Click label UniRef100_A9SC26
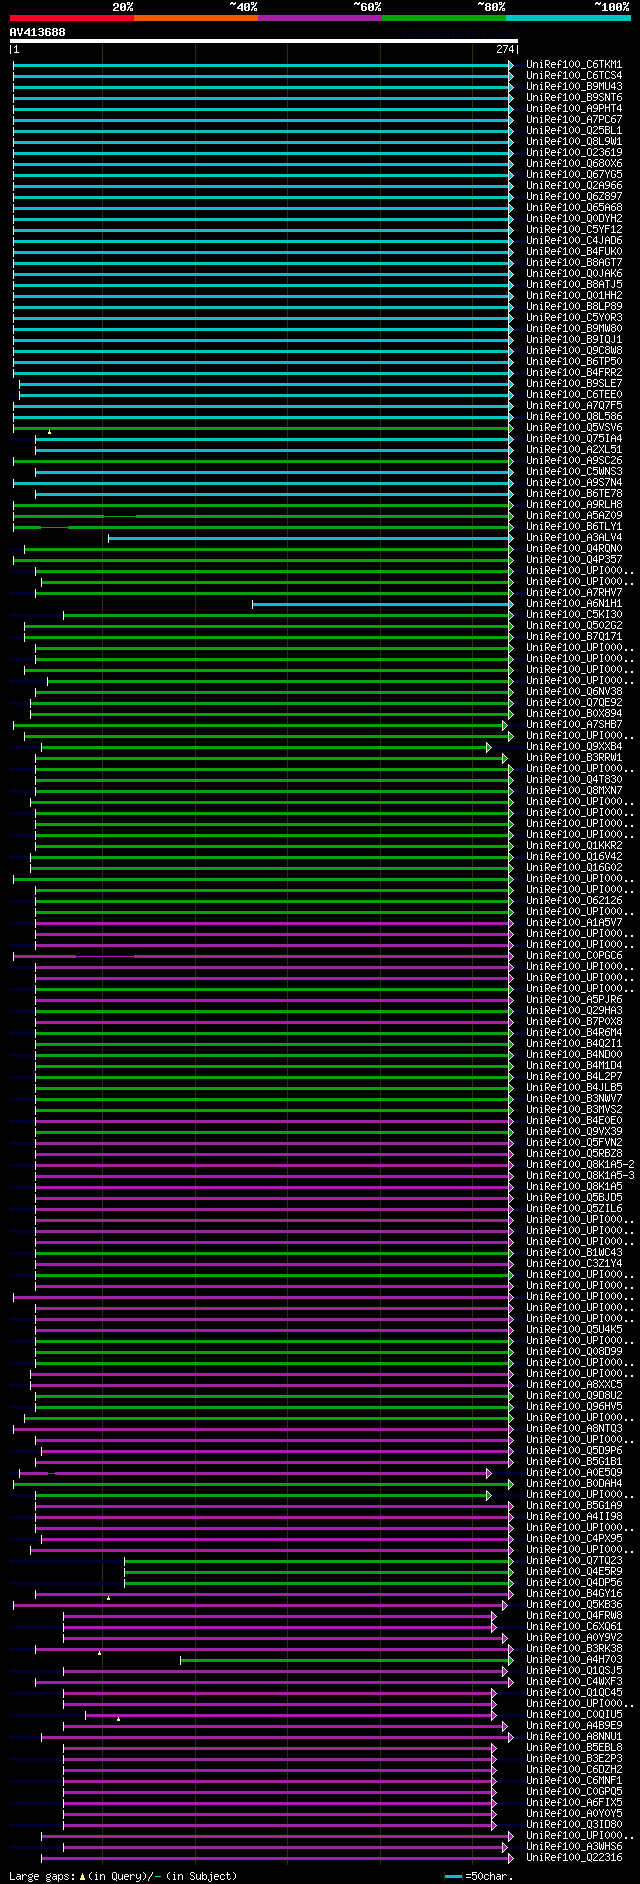 coord(574,461)
